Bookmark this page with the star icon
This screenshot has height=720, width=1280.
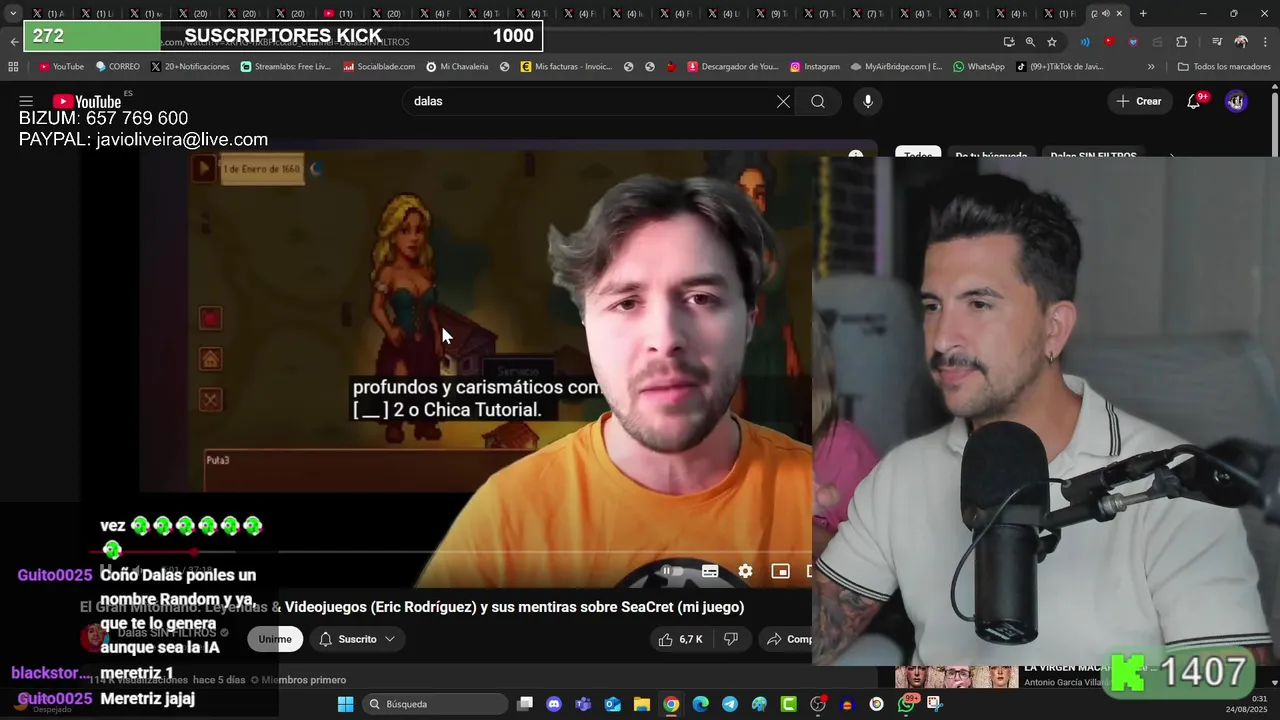[1052, 41]
